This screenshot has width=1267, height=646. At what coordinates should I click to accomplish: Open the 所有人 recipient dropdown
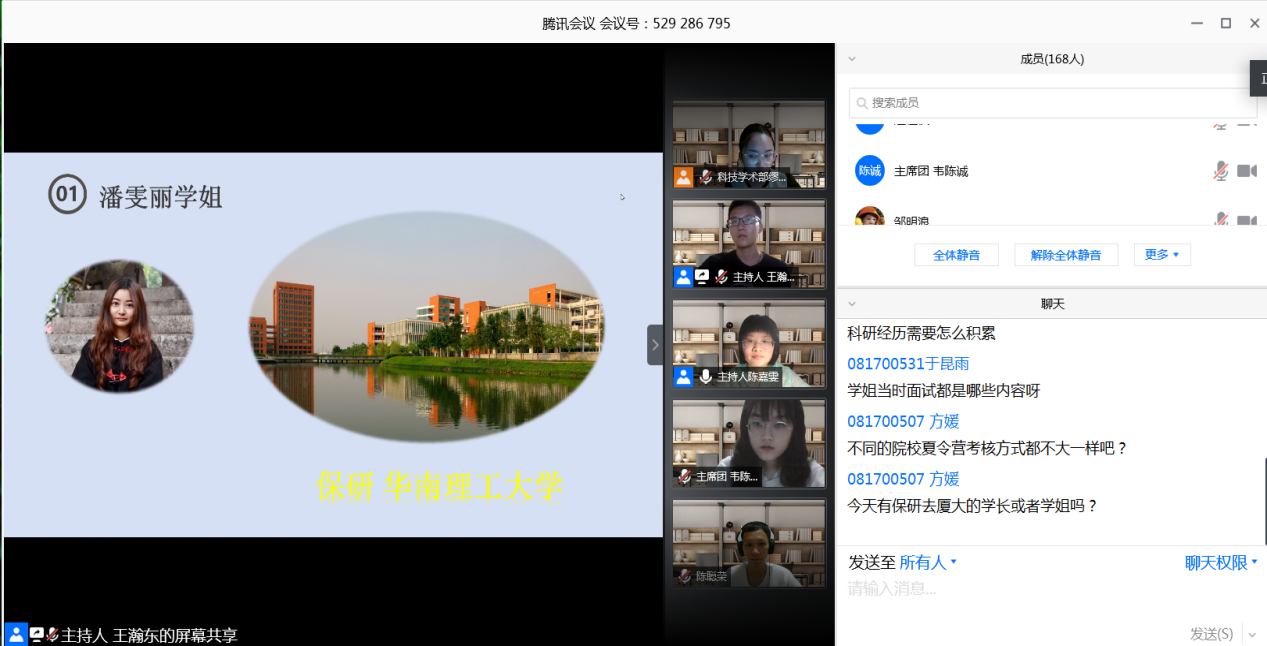[x=928, y=563]
